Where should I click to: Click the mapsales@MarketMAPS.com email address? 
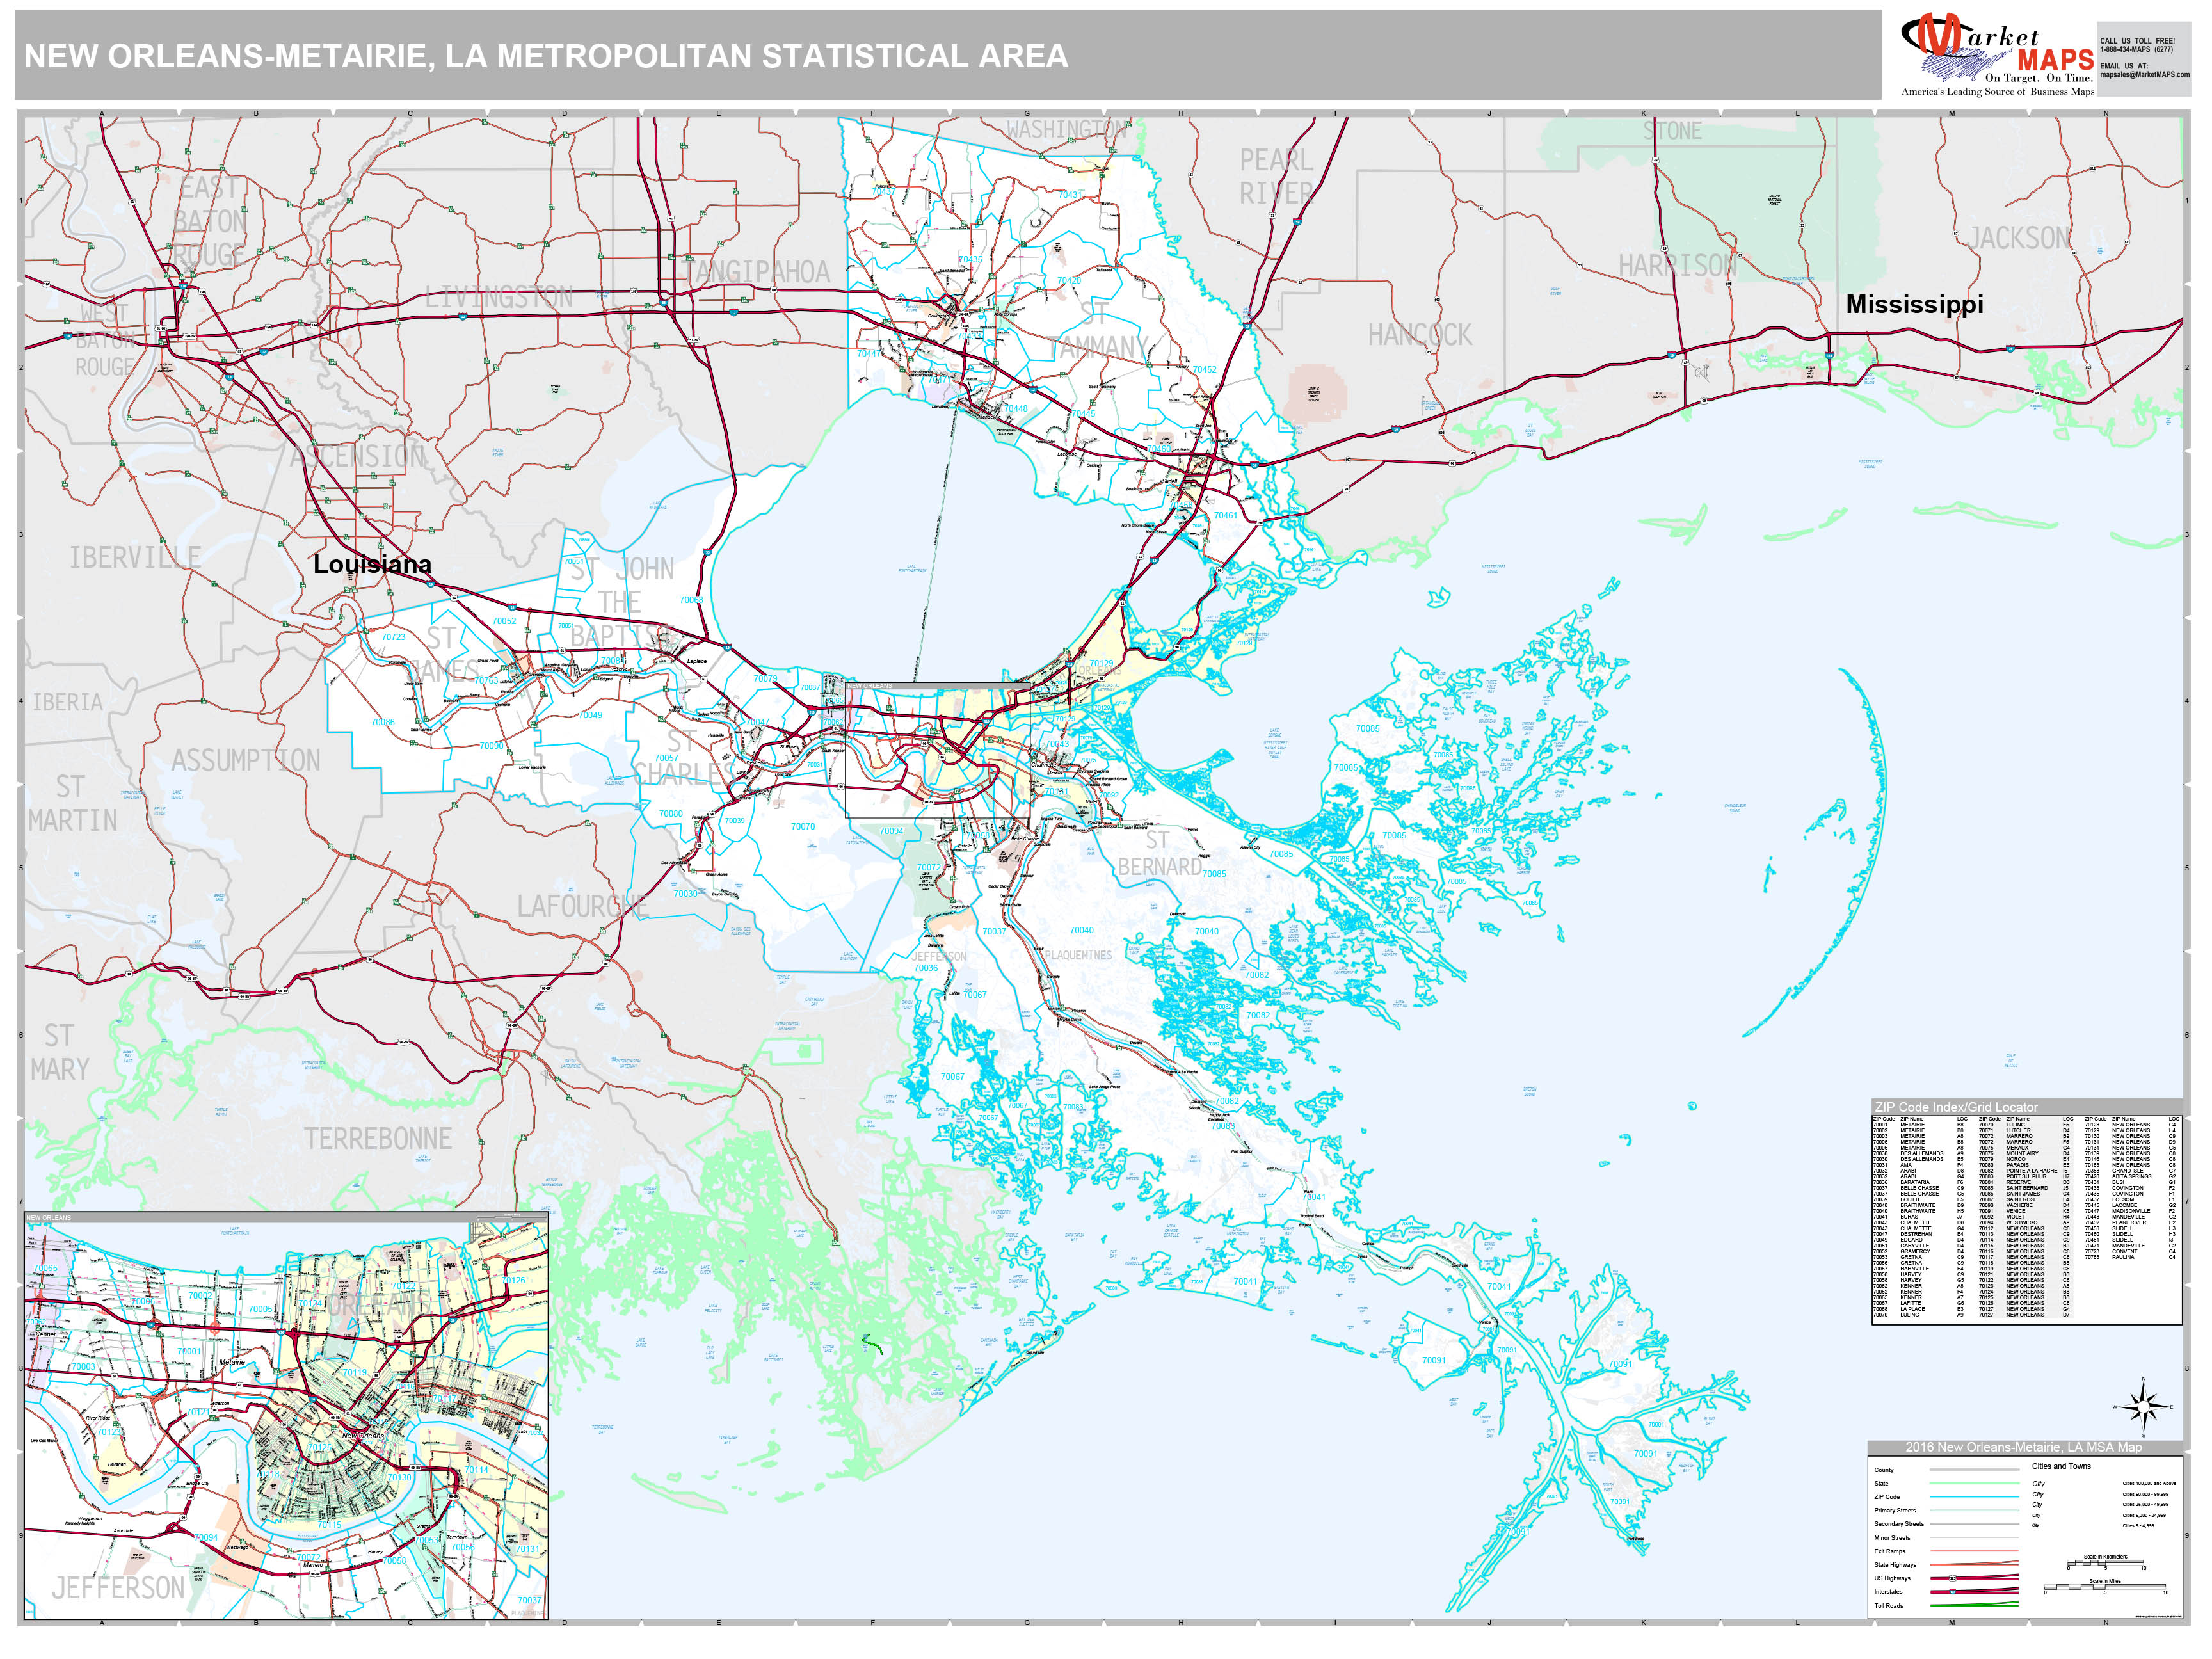(x=2144, y=74)
